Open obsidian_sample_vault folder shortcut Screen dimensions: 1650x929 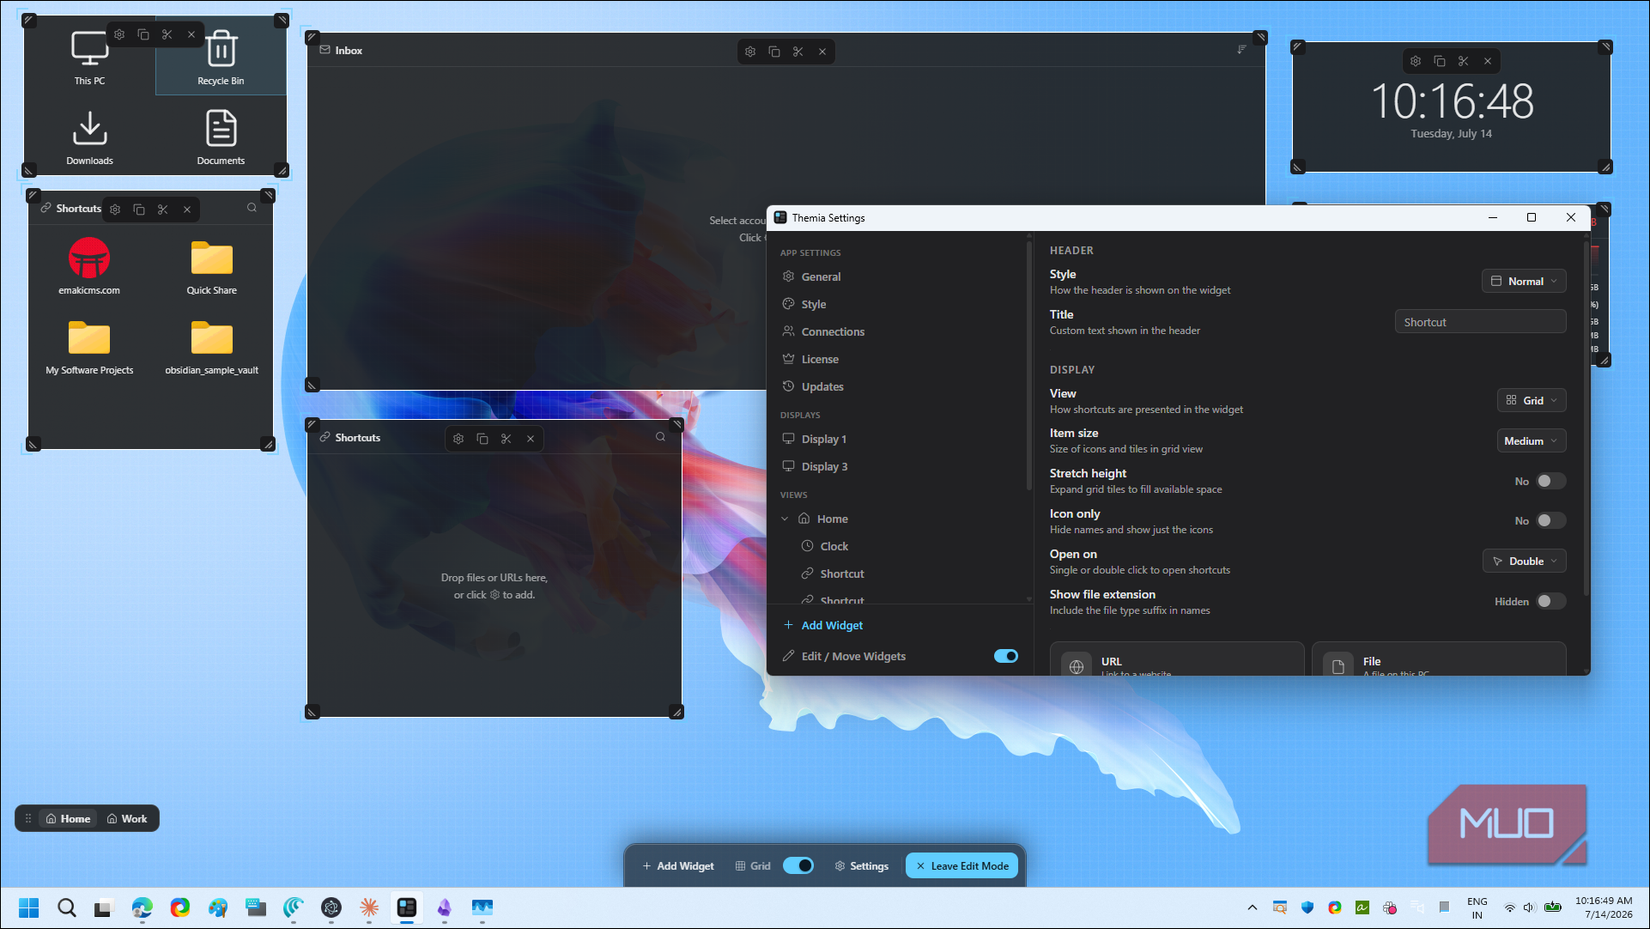(212, 346)
